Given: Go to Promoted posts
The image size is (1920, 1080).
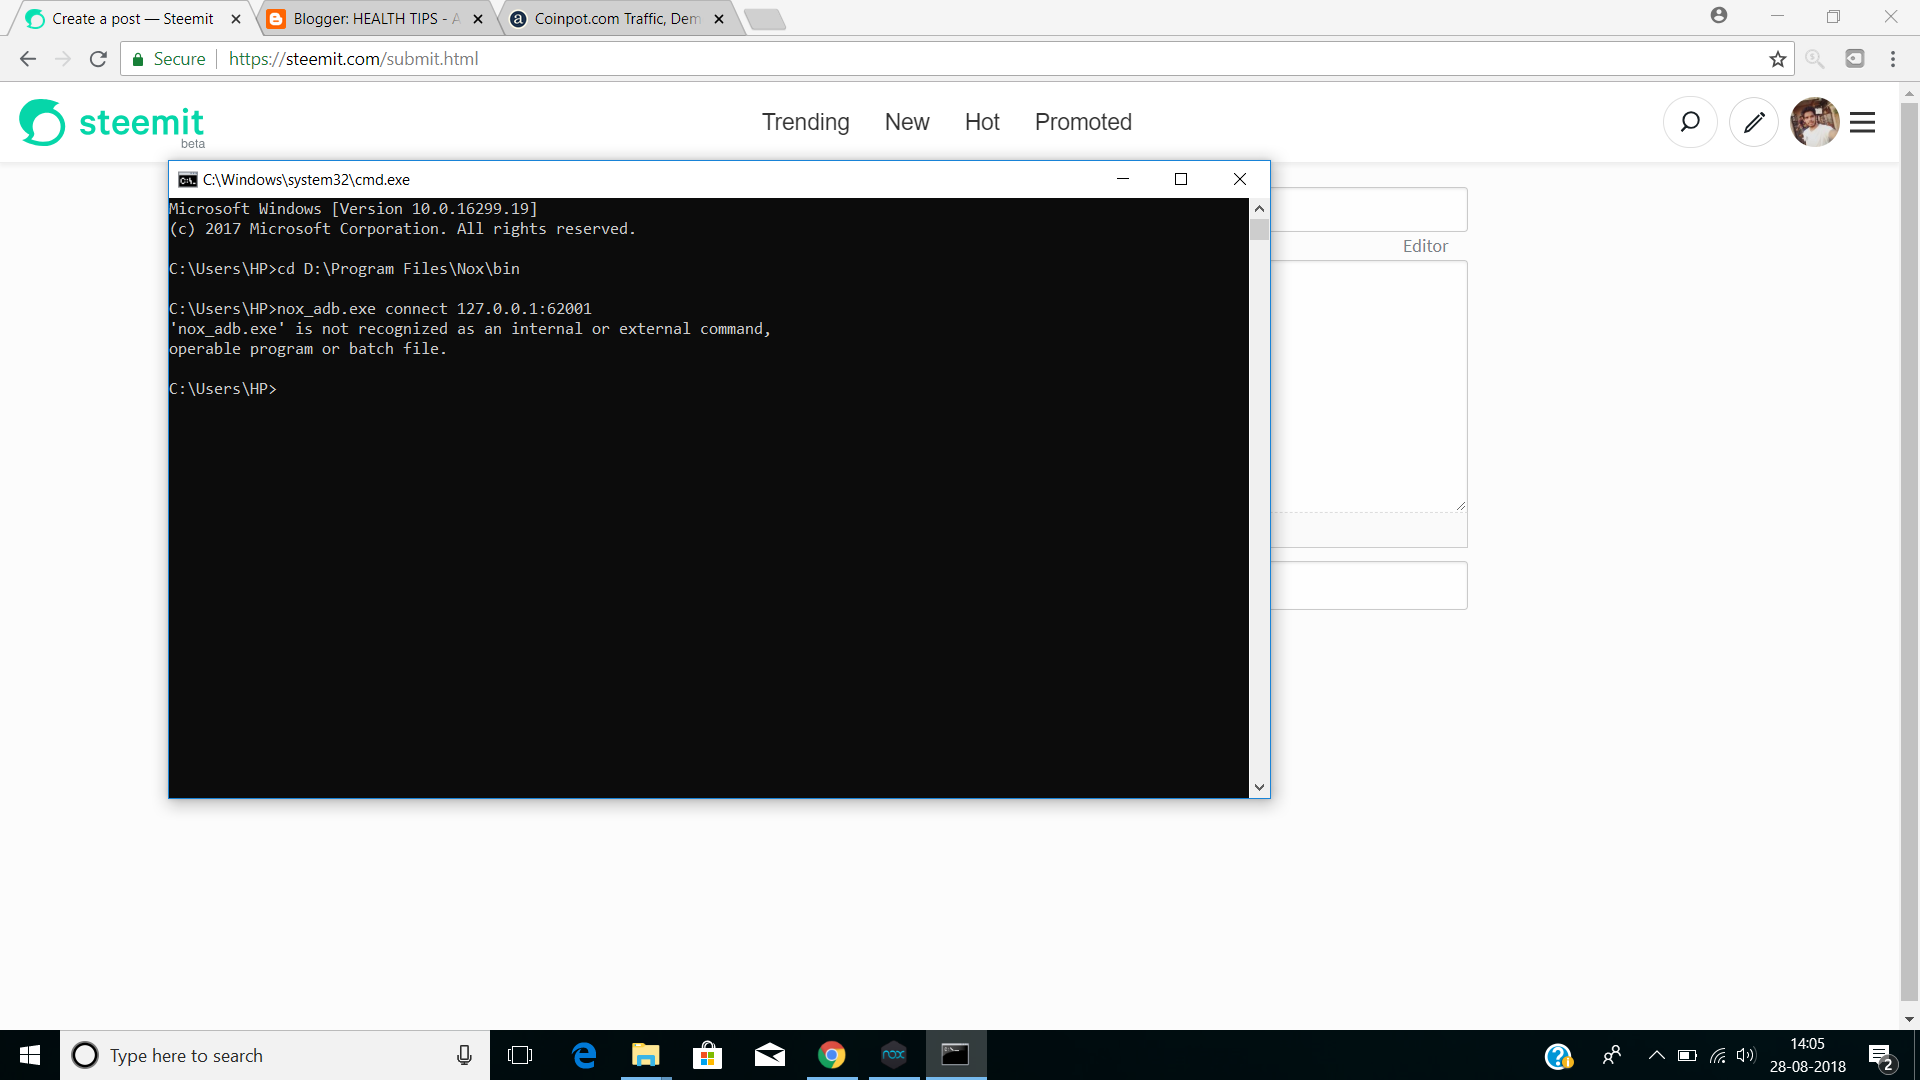Looking at the screenshot, I should 1083,122.
